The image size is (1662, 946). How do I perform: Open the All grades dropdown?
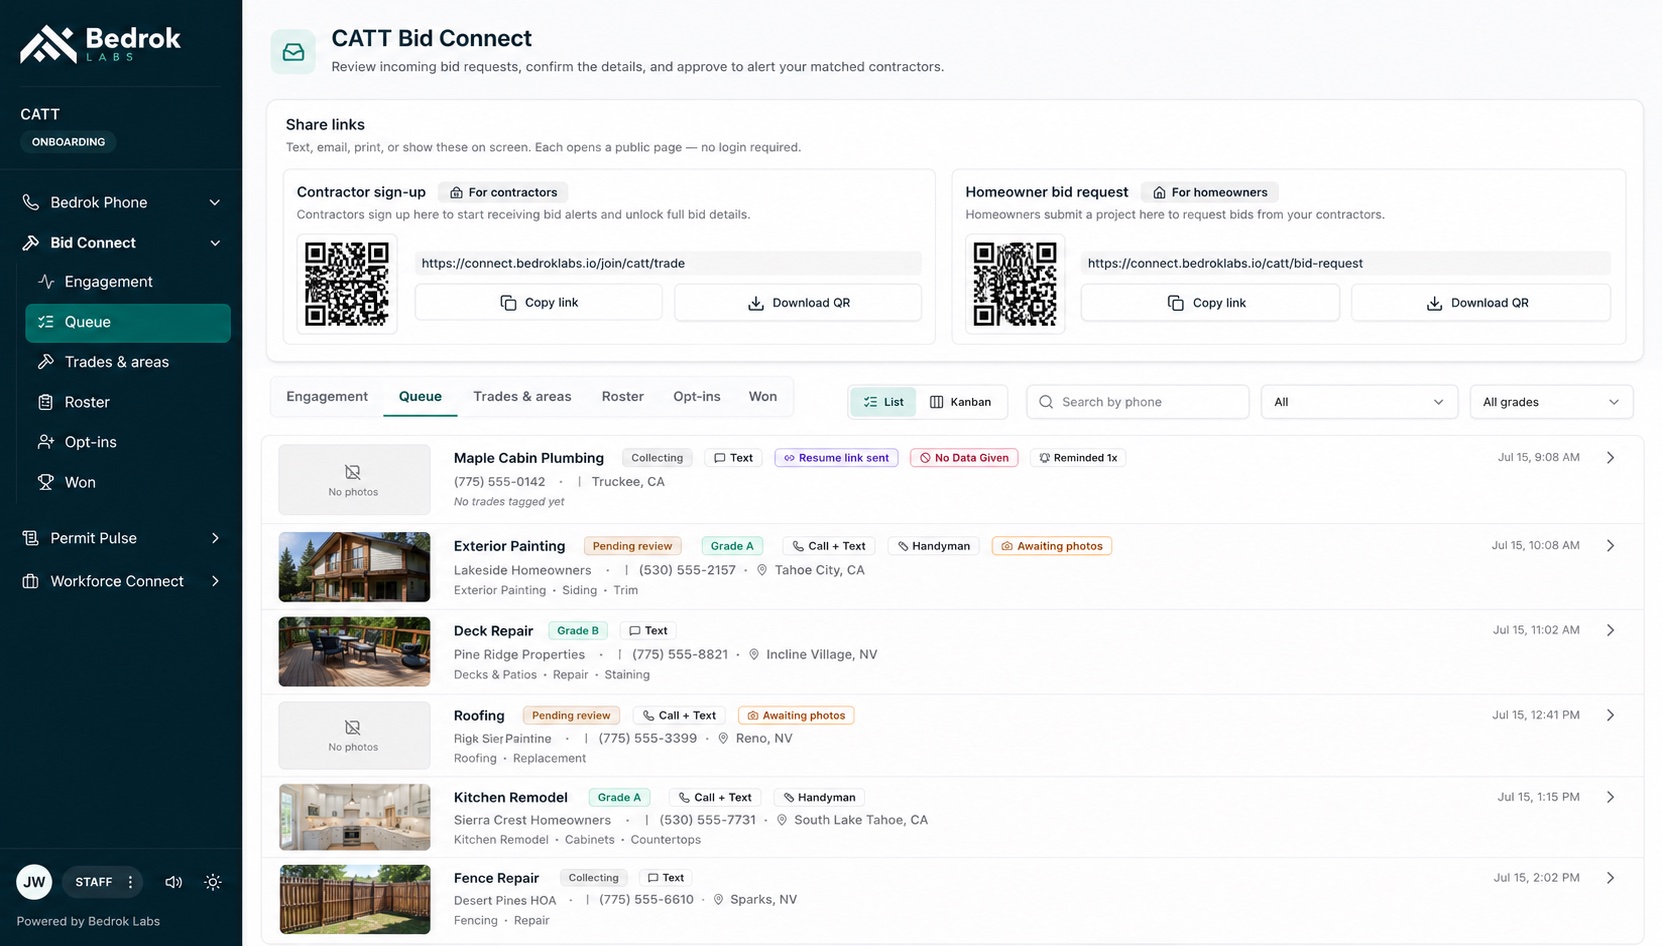tap(1551, 402)
